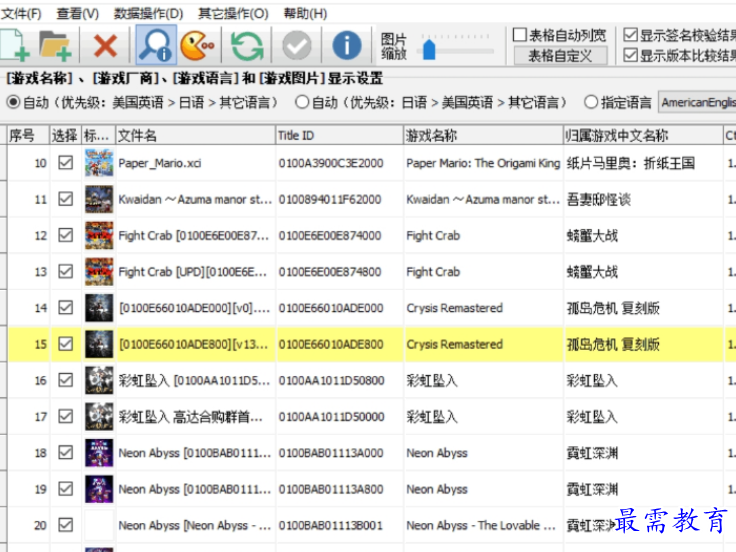
Task: Open the 数据操作(D) menu
Action: (x=148, y=14)
